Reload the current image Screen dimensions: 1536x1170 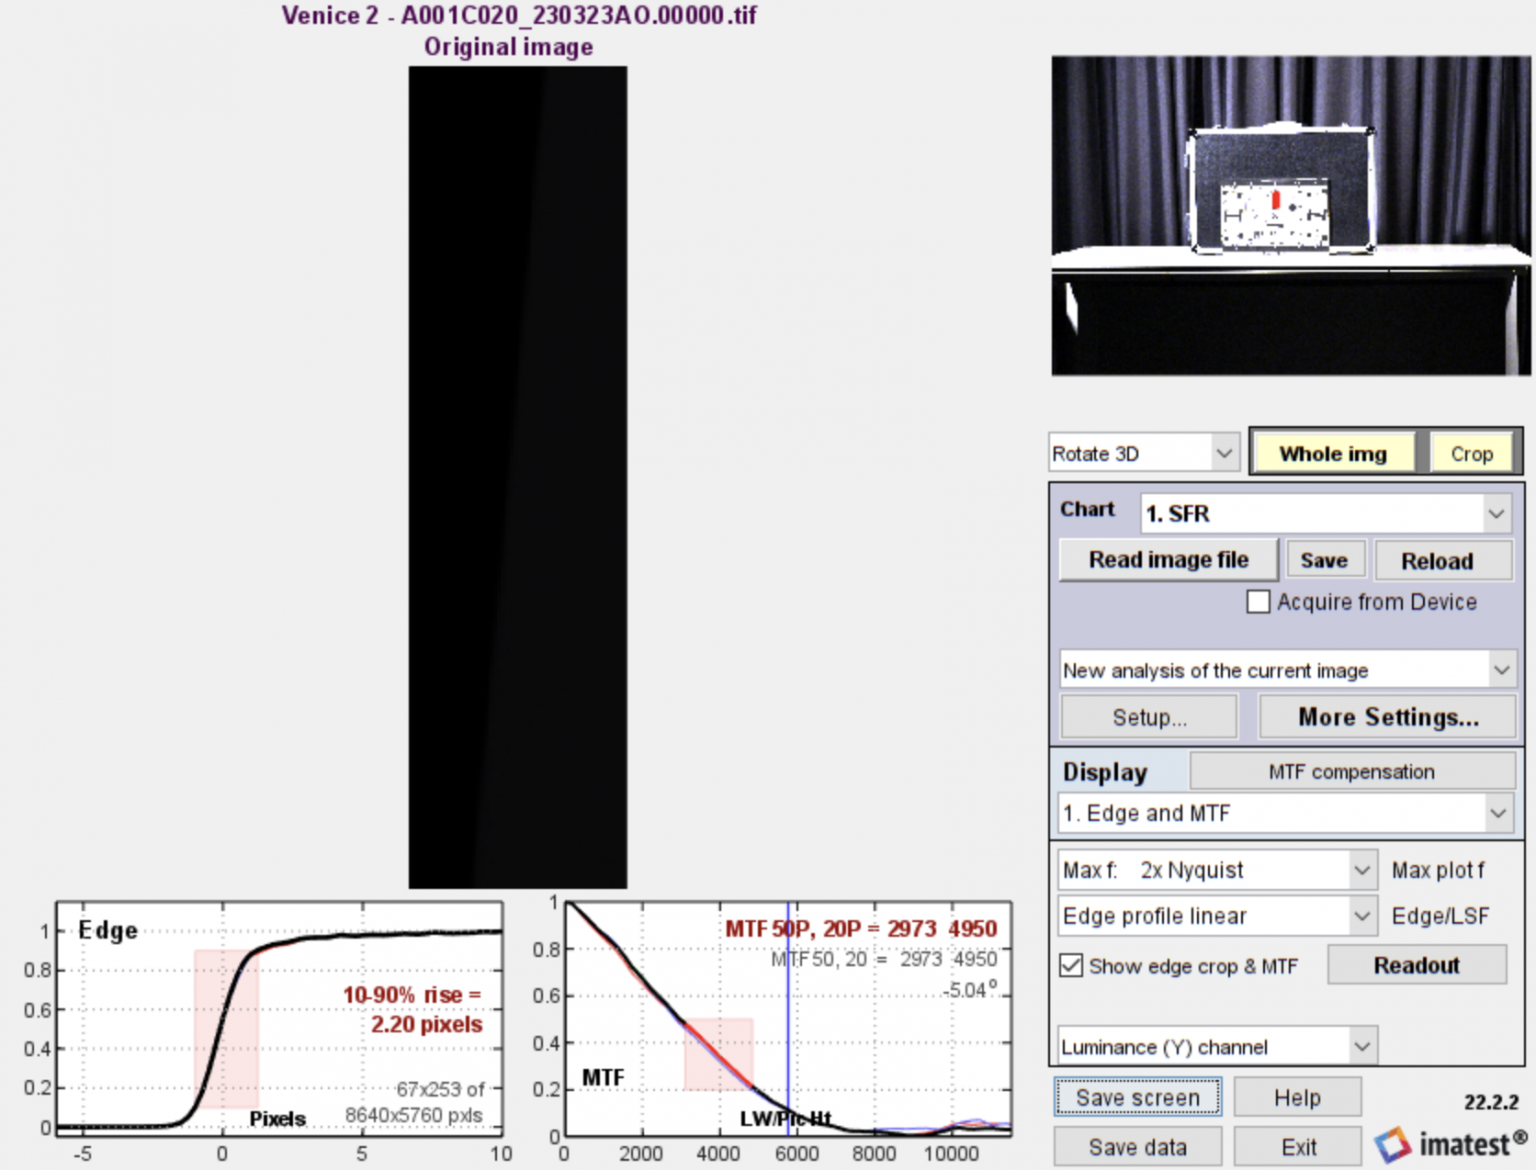(1442, 560)
